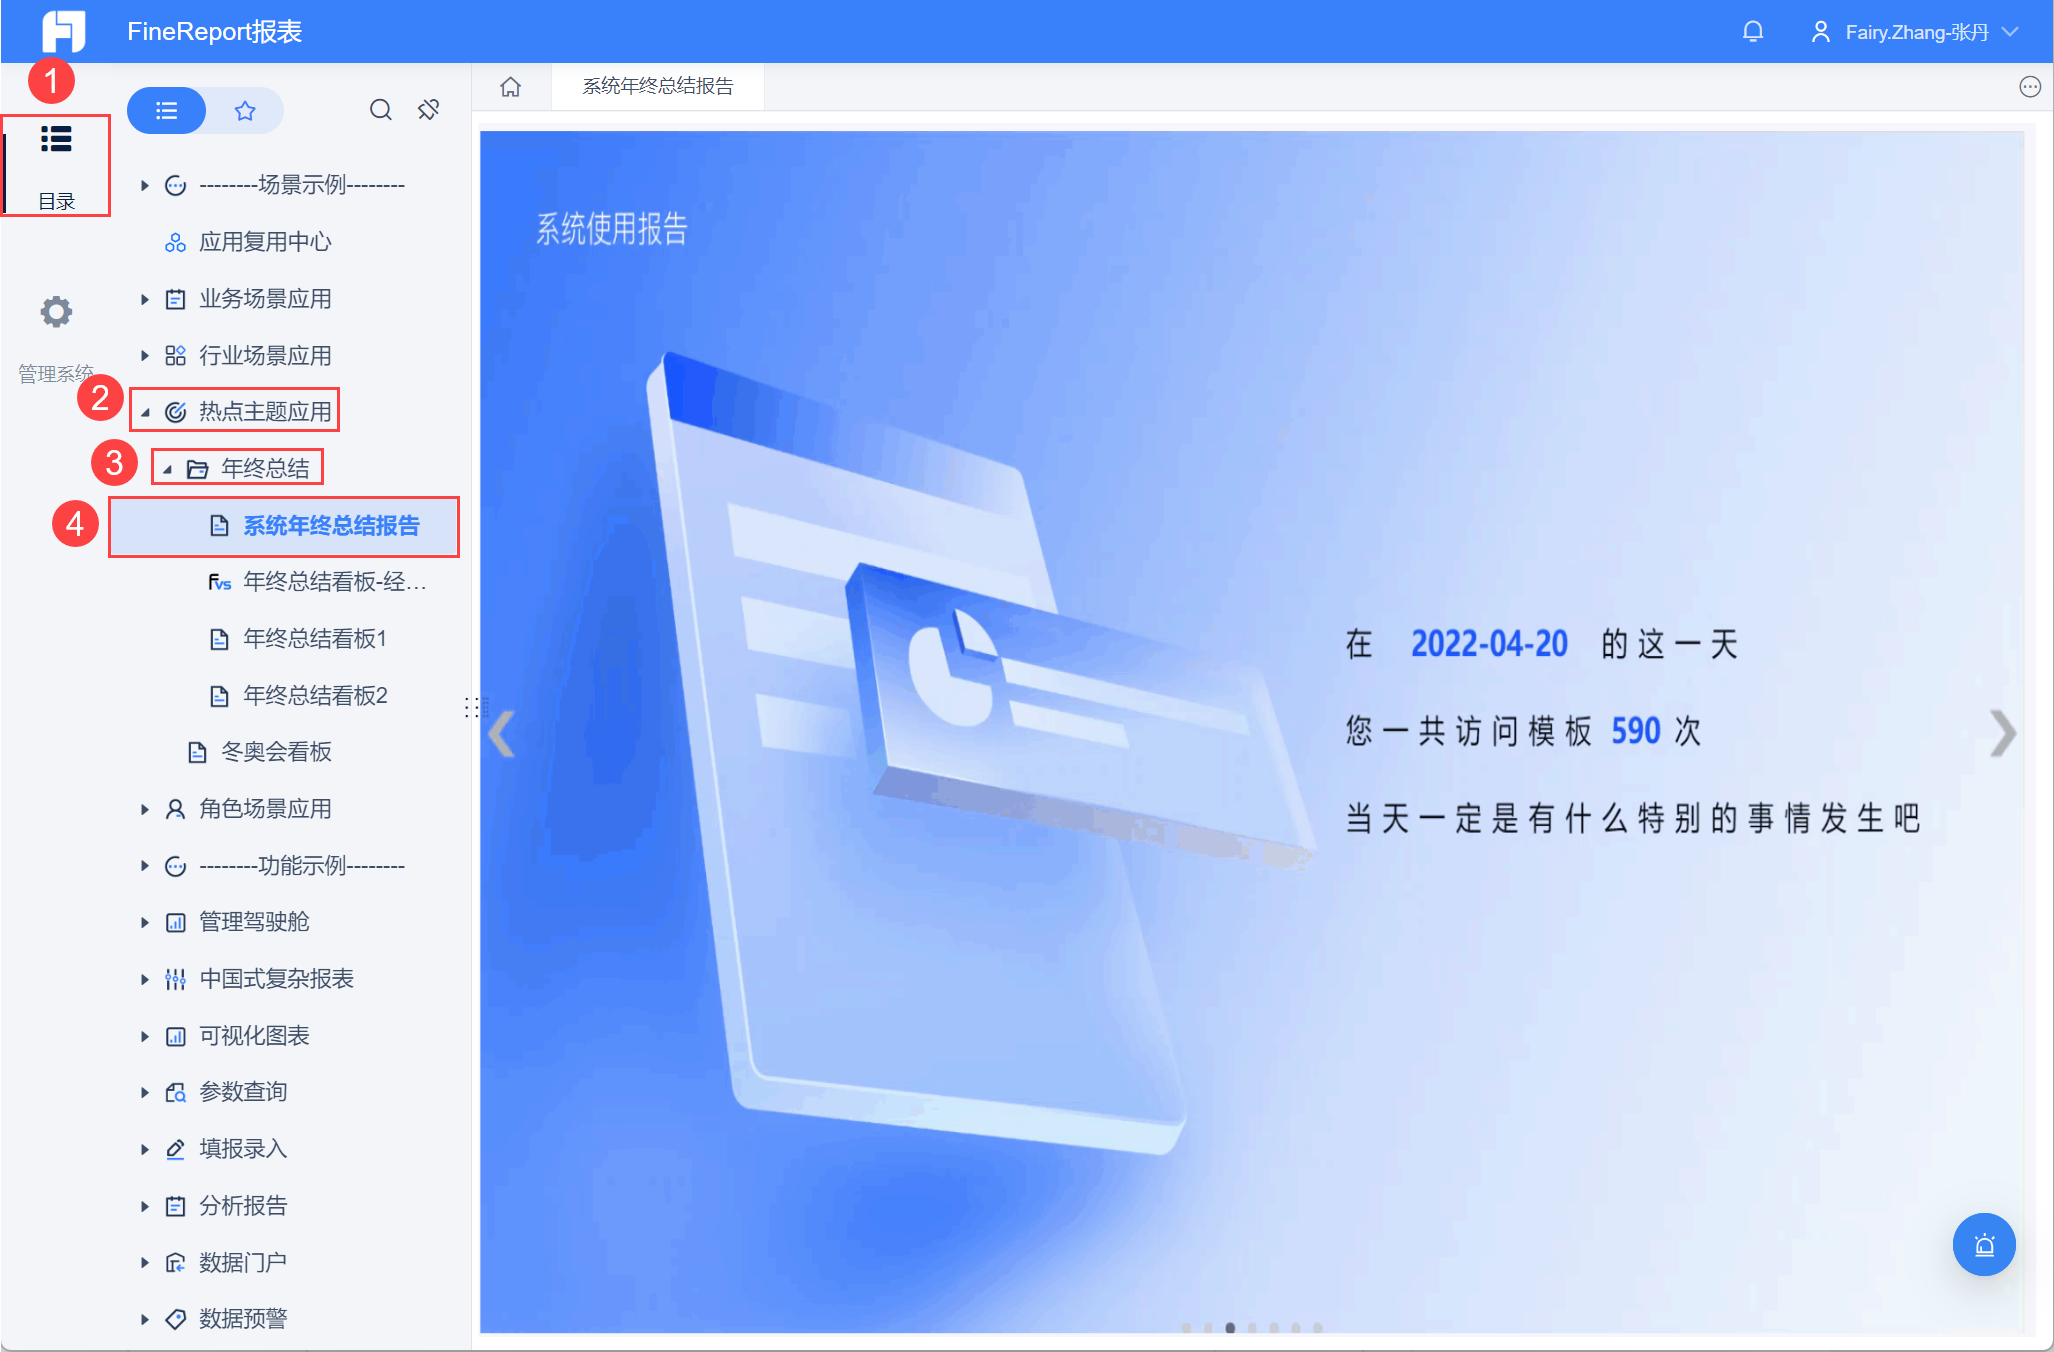The image size is (2054, 1352).
Task: Open the home page icon tab
Action: click(510, 87)
